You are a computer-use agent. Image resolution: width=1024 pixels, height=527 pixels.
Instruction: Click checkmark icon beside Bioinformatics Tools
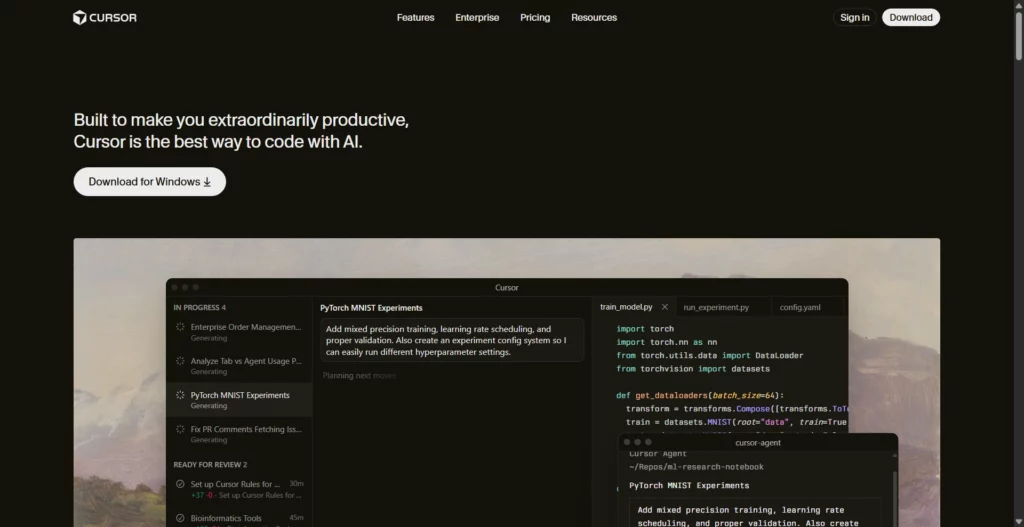(180, 518)
